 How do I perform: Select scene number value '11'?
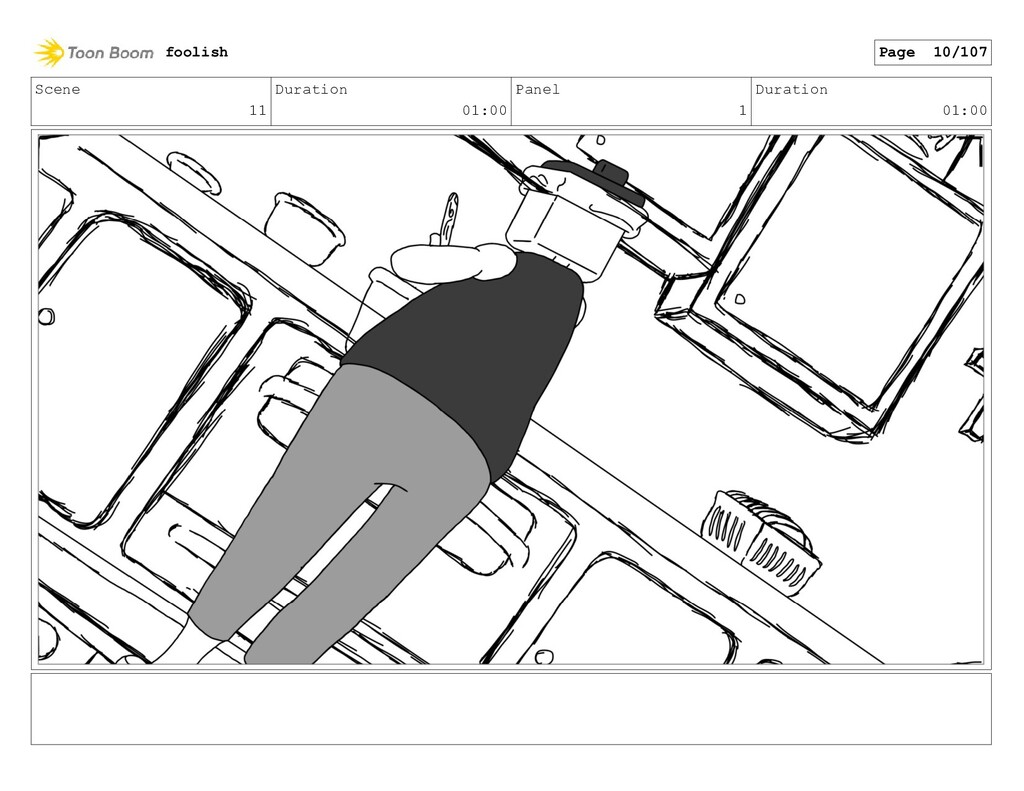[258, 110]
